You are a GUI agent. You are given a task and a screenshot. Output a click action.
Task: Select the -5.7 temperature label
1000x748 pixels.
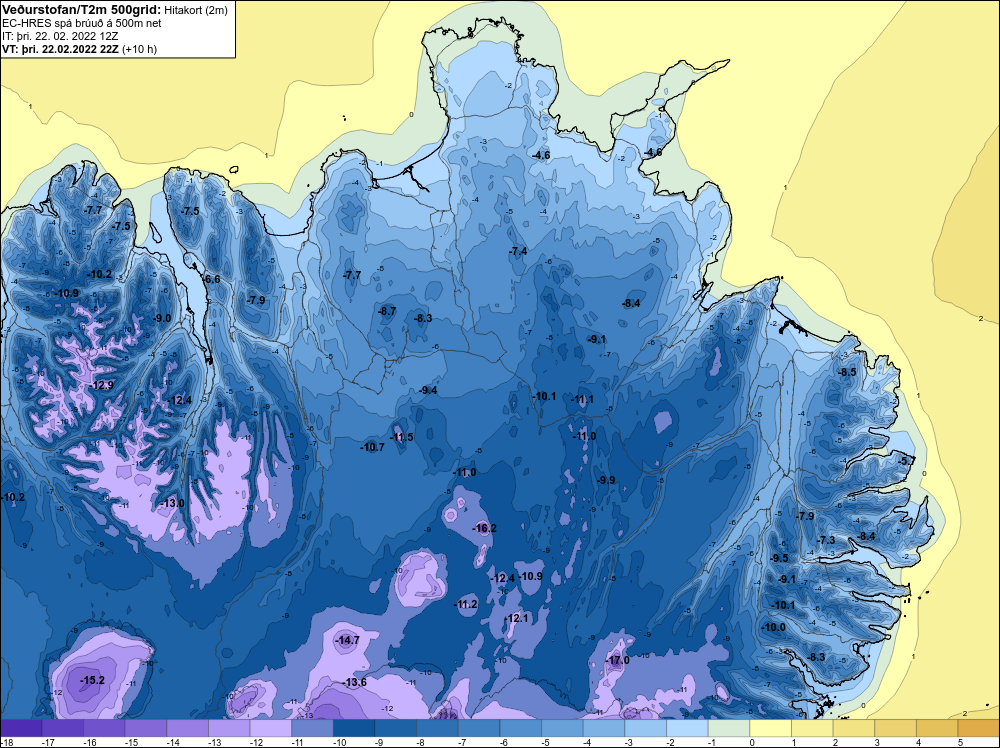click(x=907, y=460)
